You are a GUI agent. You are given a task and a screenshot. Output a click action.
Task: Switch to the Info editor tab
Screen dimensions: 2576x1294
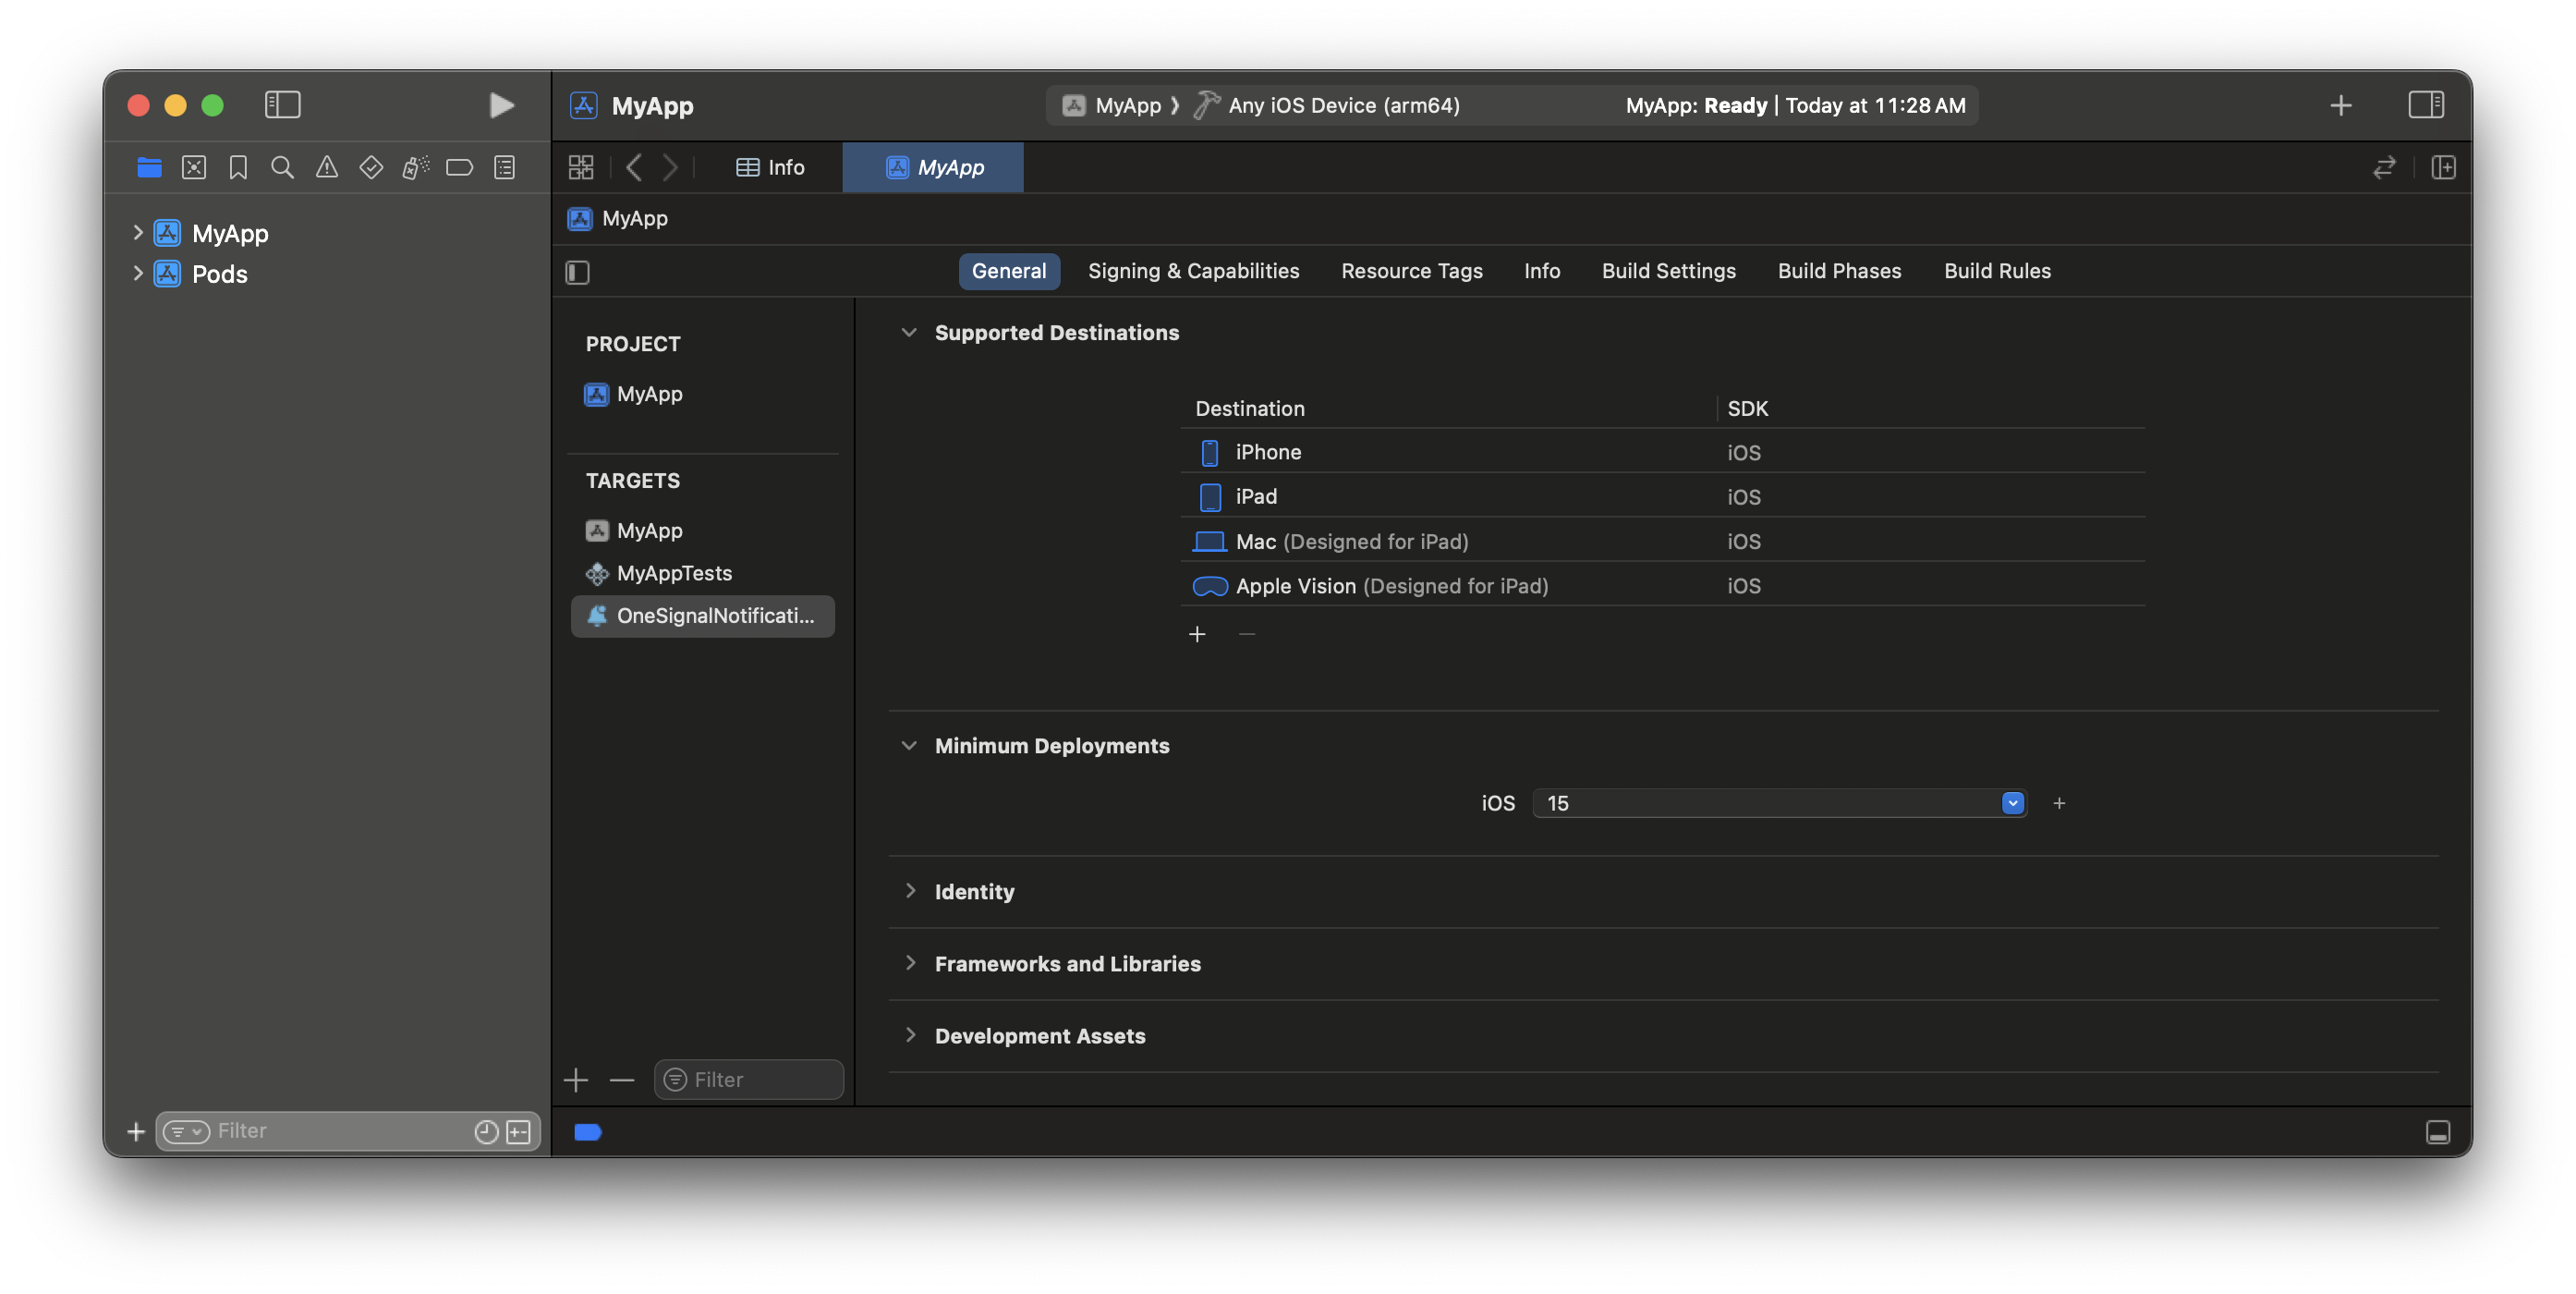click(x=770, y=167)
